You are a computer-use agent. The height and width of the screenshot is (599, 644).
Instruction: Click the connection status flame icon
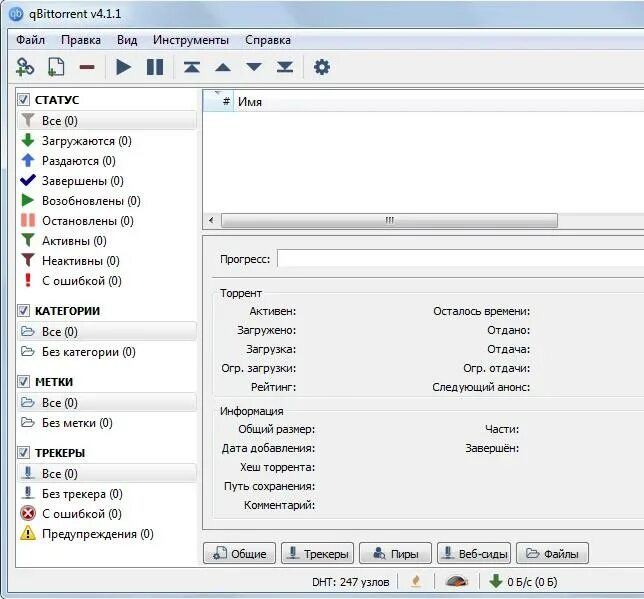[x=416, y=581]
